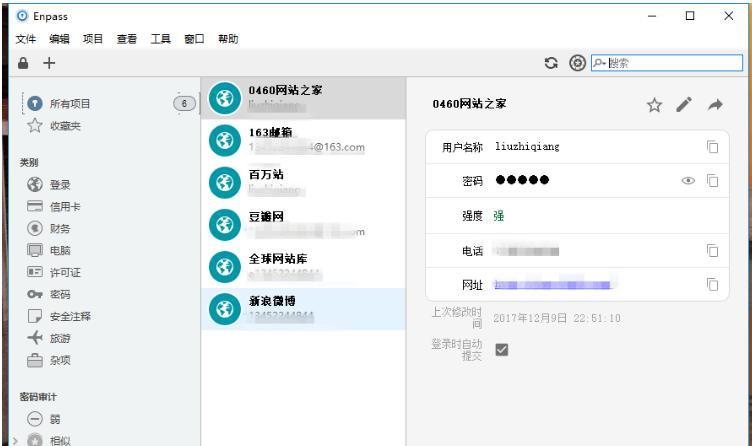Share the item with arrow icon
The height and width of the screenshot is (446, 752).
coord(715,105)
